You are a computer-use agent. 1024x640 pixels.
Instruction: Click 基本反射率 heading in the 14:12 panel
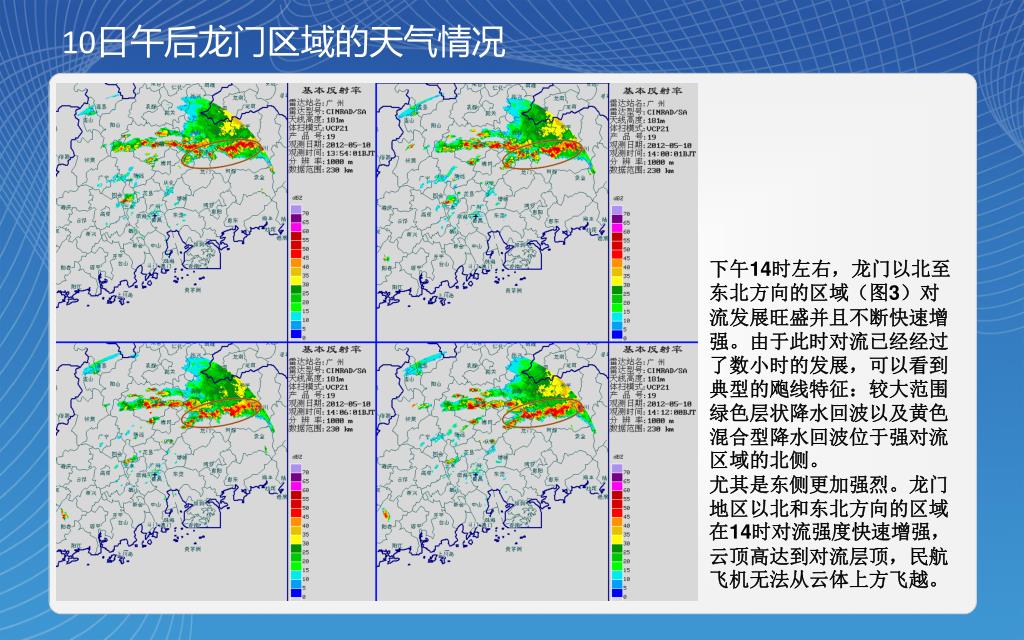click(652, 349)
